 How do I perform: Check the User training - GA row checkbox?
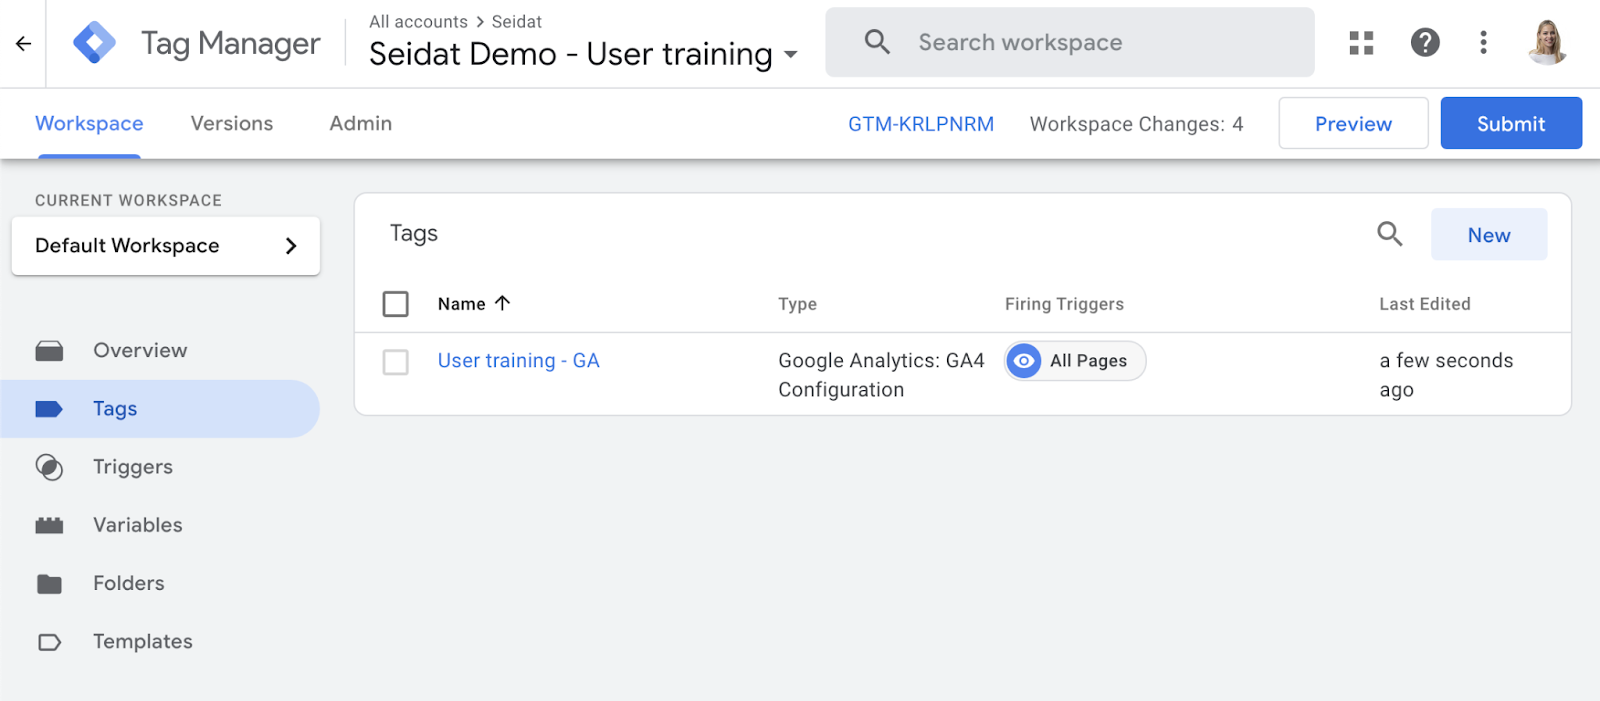coord(396,362)
